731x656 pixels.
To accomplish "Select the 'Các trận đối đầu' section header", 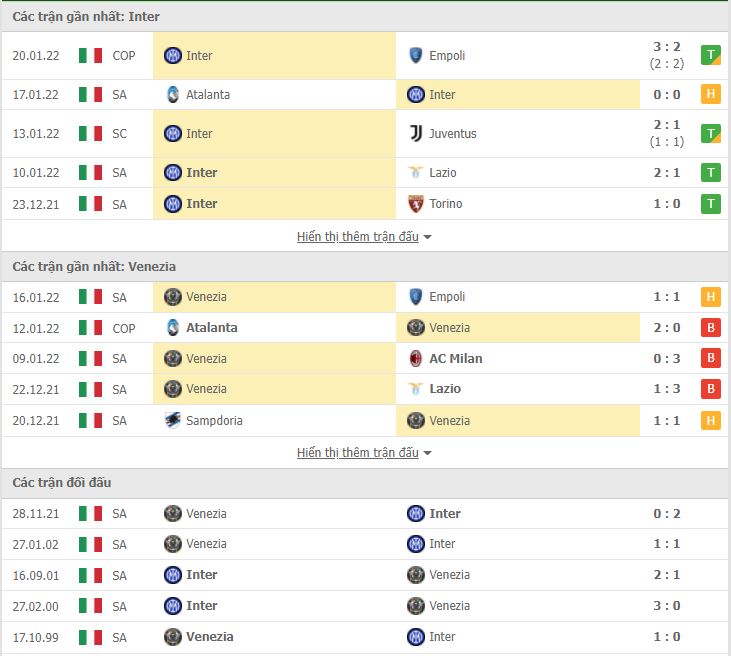I will click(62, 483).
